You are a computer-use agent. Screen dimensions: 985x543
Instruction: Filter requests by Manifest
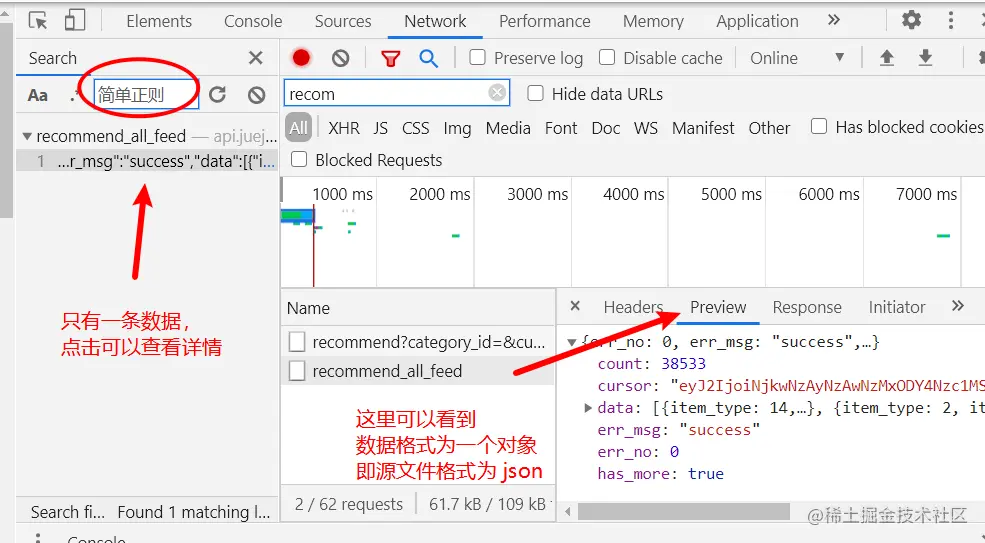click(x=703, y=128)
